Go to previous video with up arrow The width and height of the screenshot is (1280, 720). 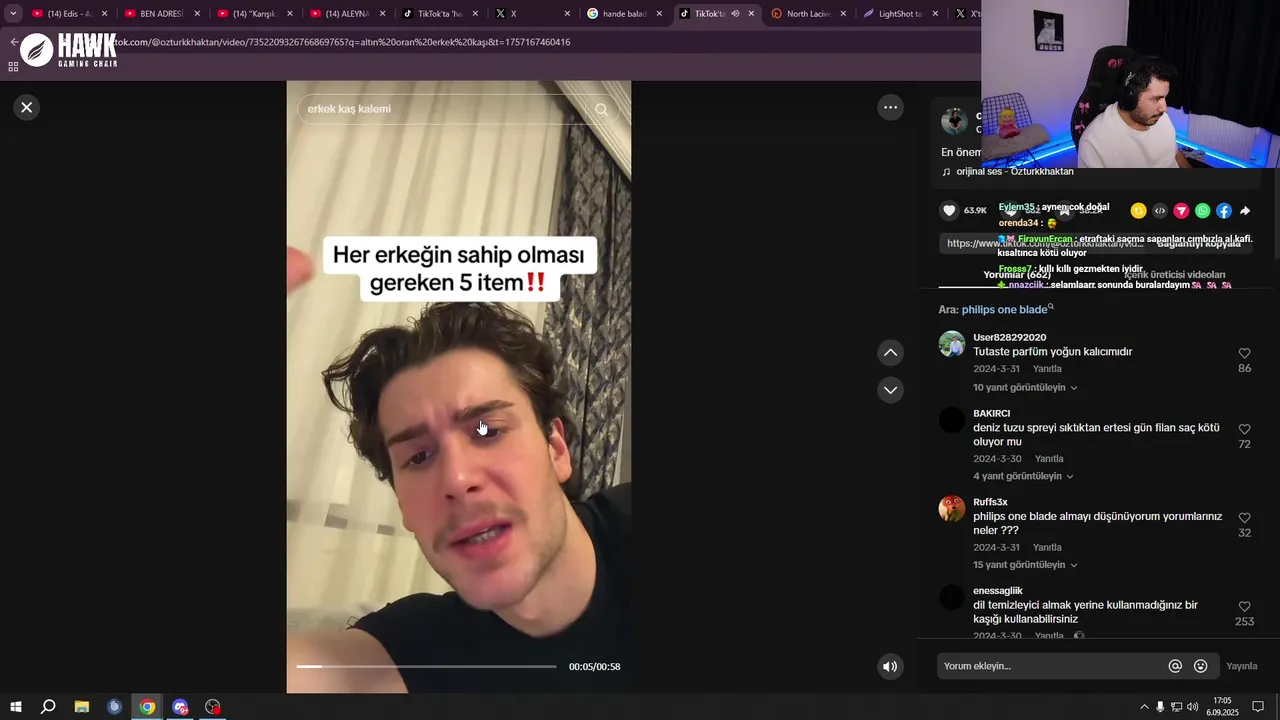pyautogui.click(x=890, y=352)
